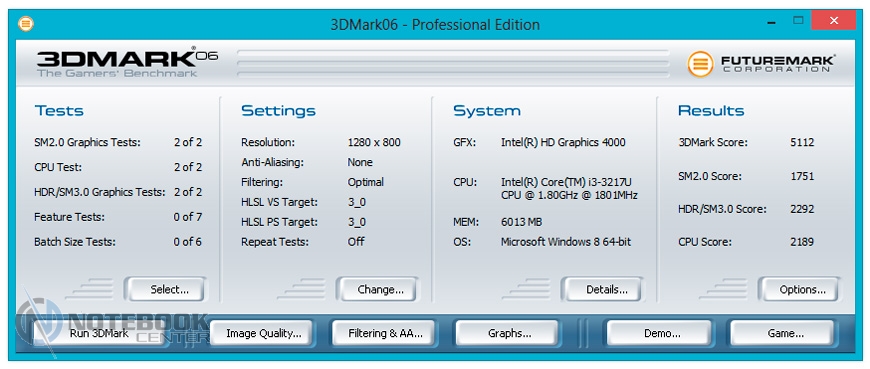This screenshot has width=870, height=369.
Task: Click the 3DMark Score value 5112
Action: [x=802, y=142]
